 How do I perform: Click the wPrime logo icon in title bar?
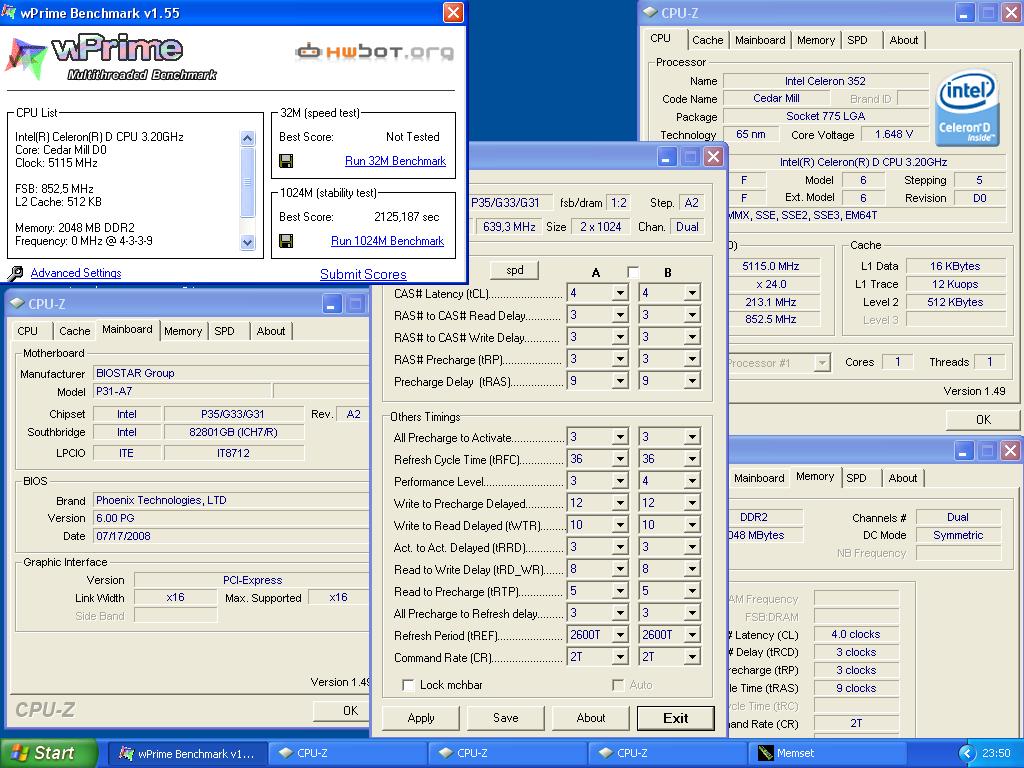(9, 12)
